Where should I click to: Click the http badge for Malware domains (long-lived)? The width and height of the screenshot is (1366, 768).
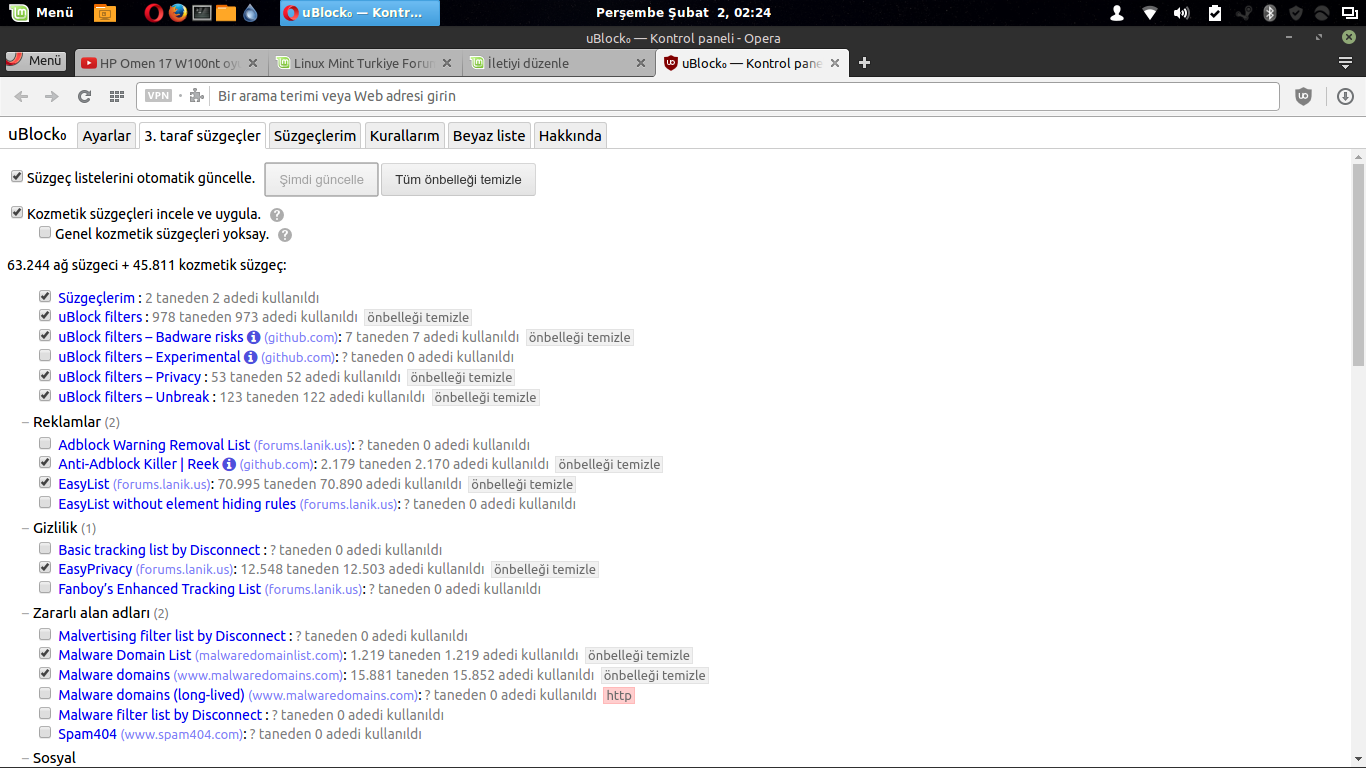point(619,695)
